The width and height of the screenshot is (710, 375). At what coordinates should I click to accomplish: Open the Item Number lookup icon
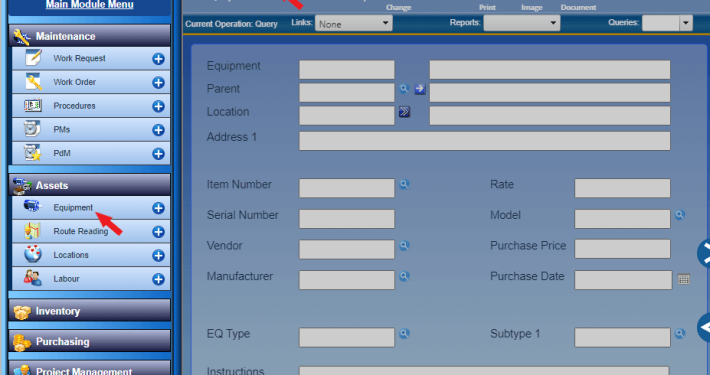pos(404,184)
